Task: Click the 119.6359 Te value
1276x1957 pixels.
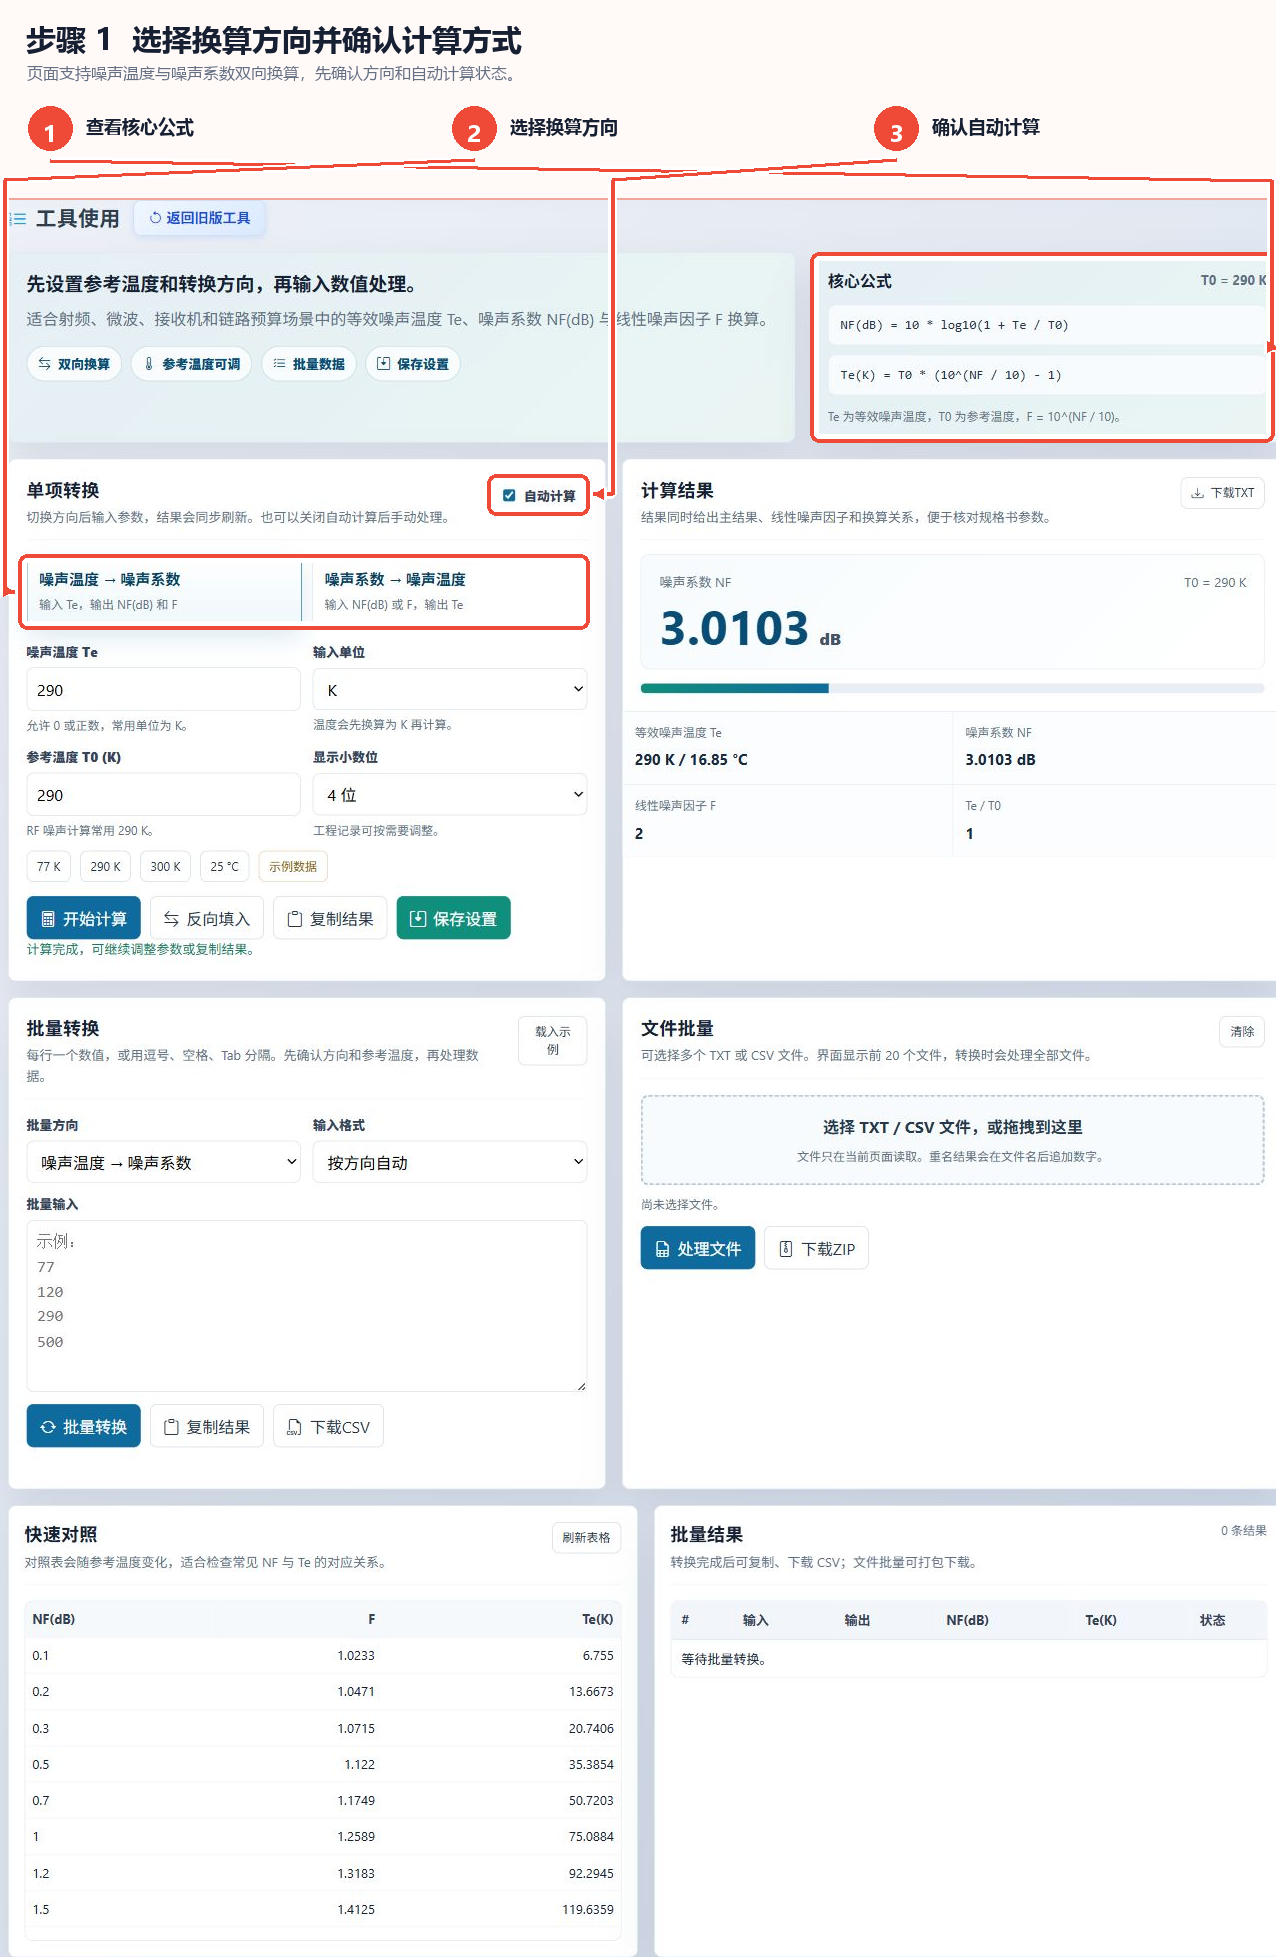Action: tap(588, 1909)
